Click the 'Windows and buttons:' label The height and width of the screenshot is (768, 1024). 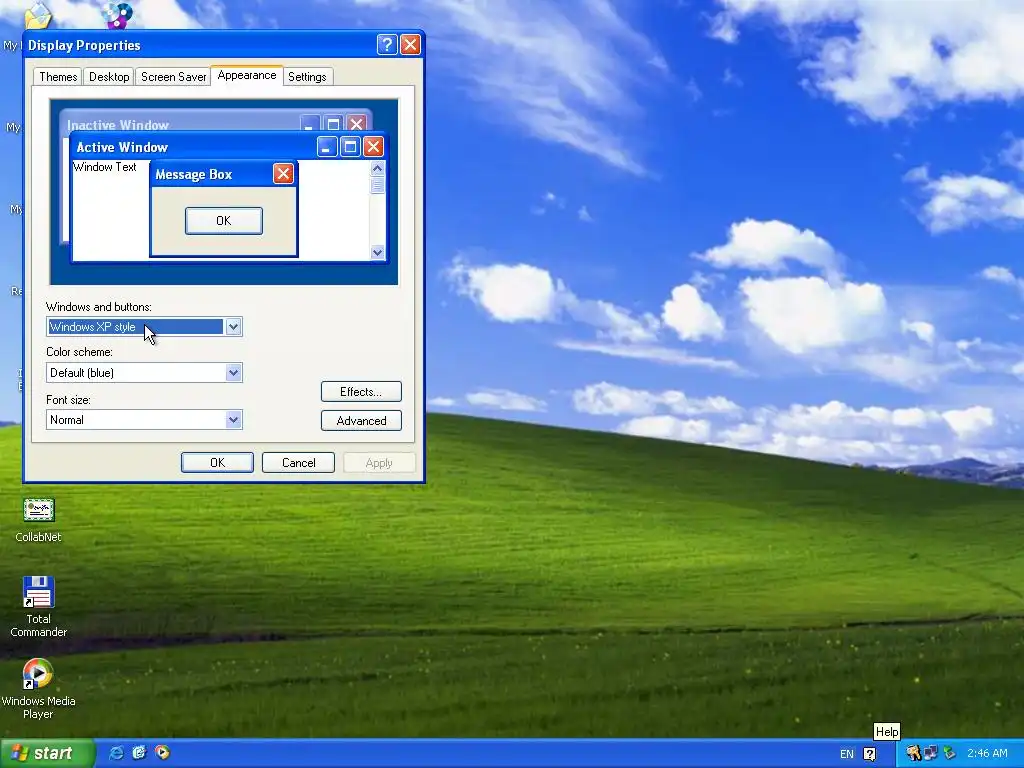pos(99,307)
